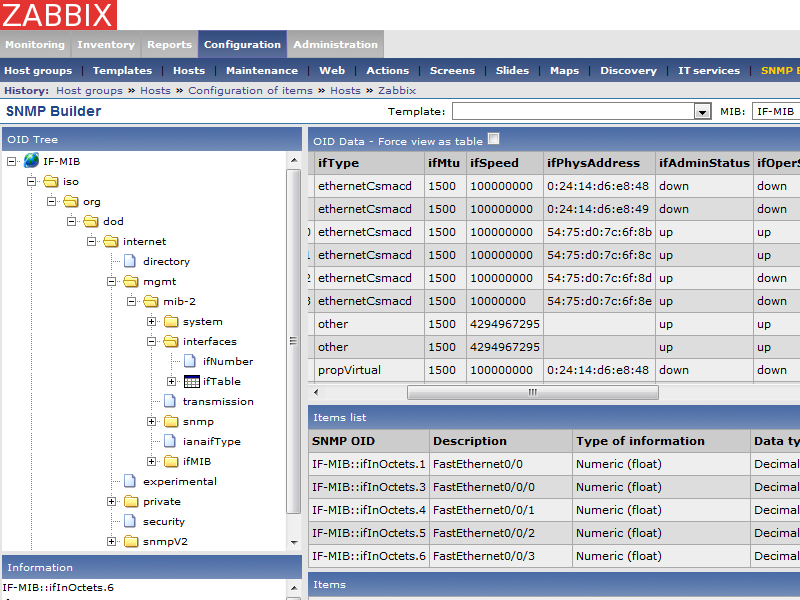Click the interfaces folder icon

(171, 341)
